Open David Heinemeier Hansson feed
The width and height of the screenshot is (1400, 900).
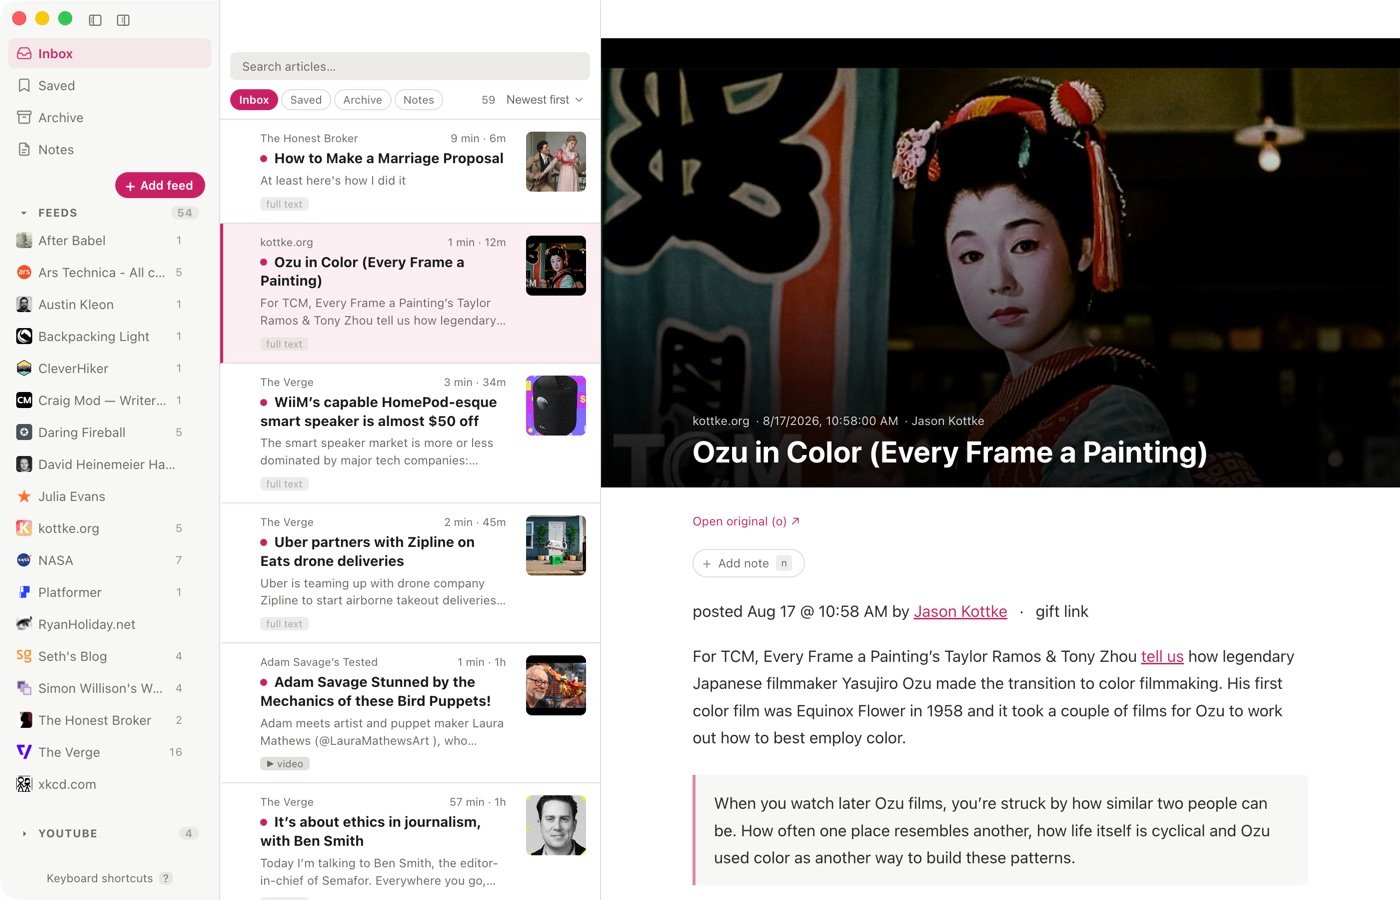point(110,465)
